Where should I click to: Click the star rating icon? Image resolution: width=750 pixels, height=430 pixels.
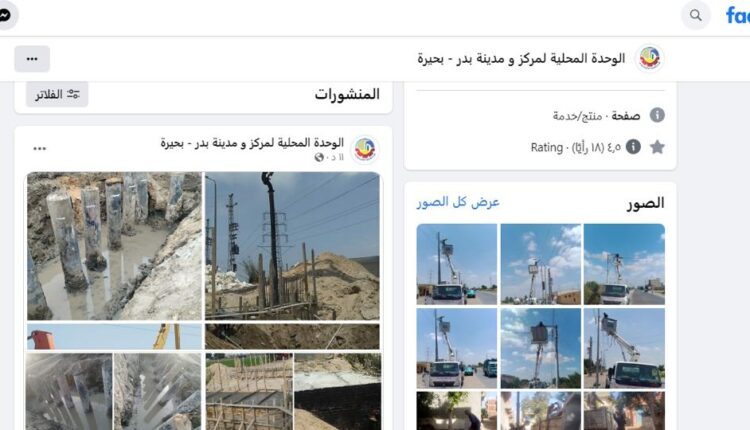click(x=657, y=147)
